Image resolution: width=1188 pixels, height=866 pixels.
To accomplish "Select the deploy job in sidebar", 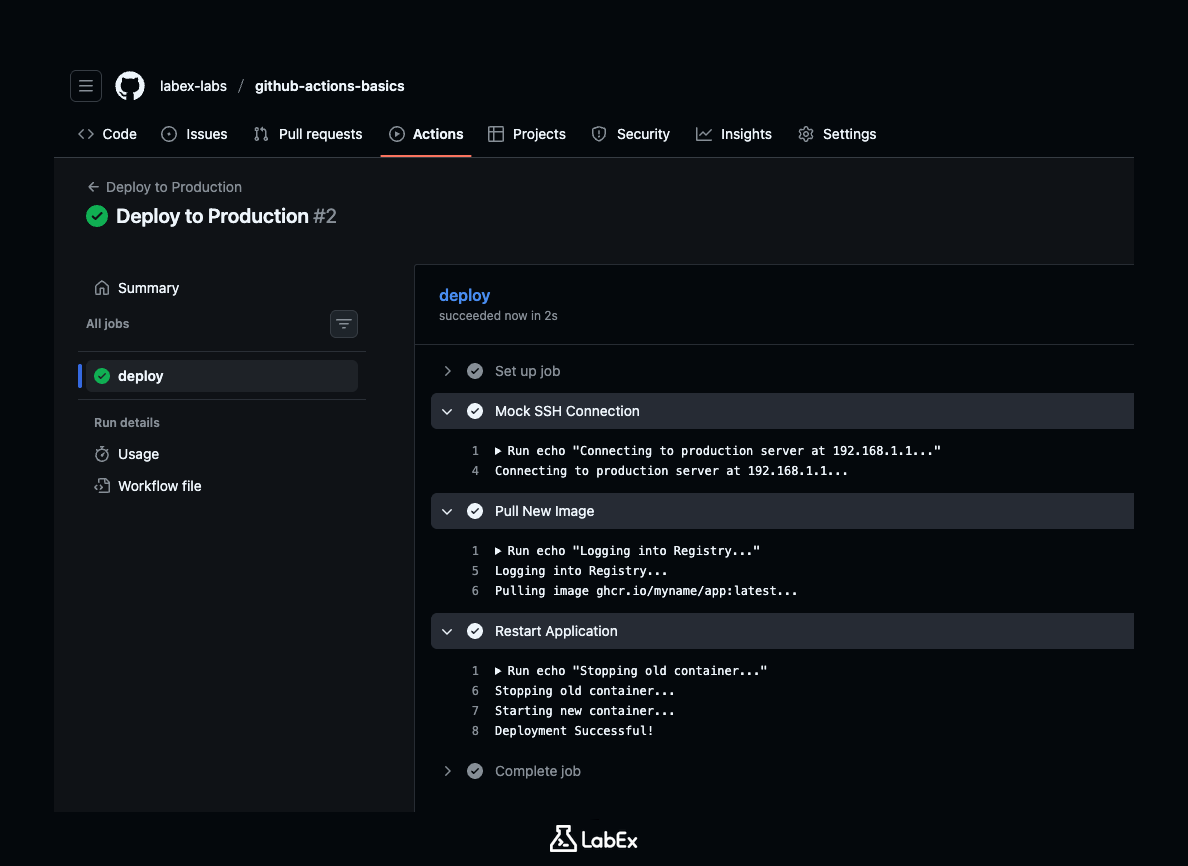I will click(x=221, y=376).
